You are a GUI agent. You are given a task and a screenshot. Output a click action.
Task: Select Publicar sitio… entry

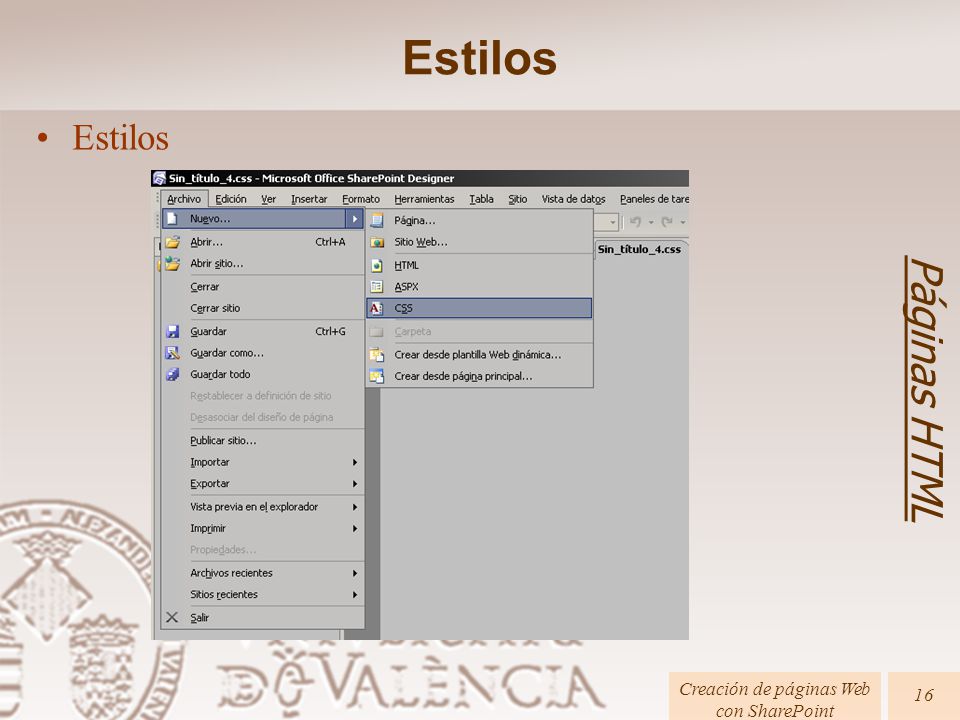point(263,440)
